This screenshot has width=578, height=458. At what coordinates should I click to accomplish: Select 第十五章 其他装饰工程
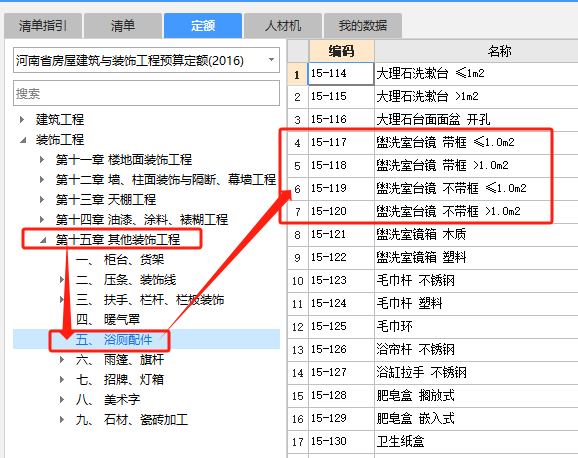pyautogui.click(x=118, y=239)
